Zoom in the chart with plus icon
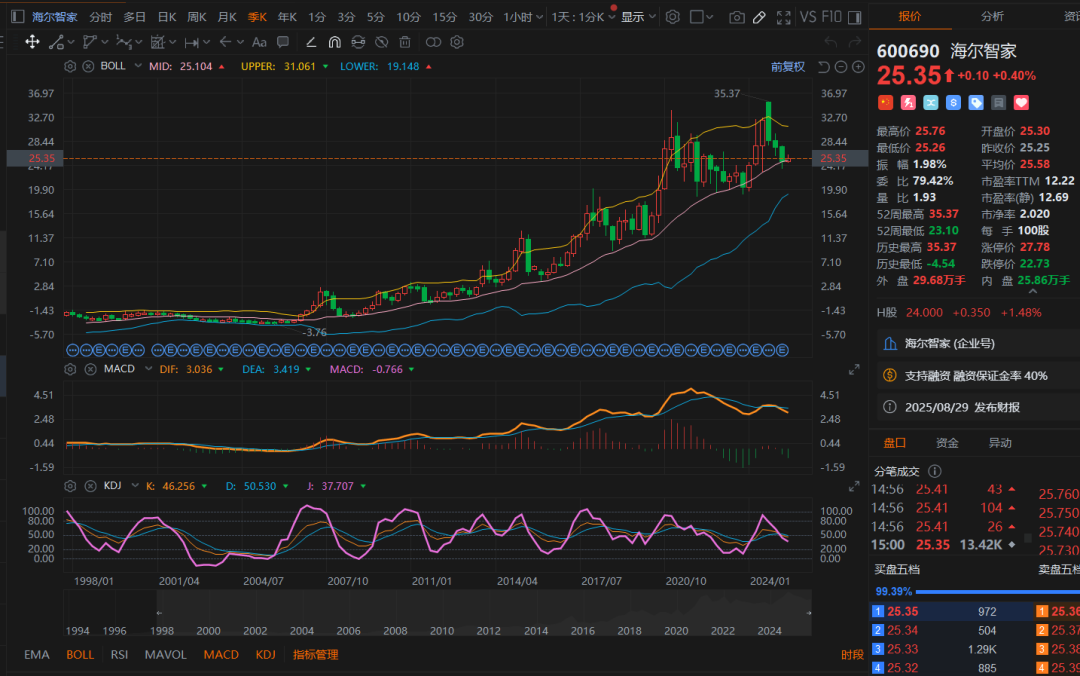 858,67
